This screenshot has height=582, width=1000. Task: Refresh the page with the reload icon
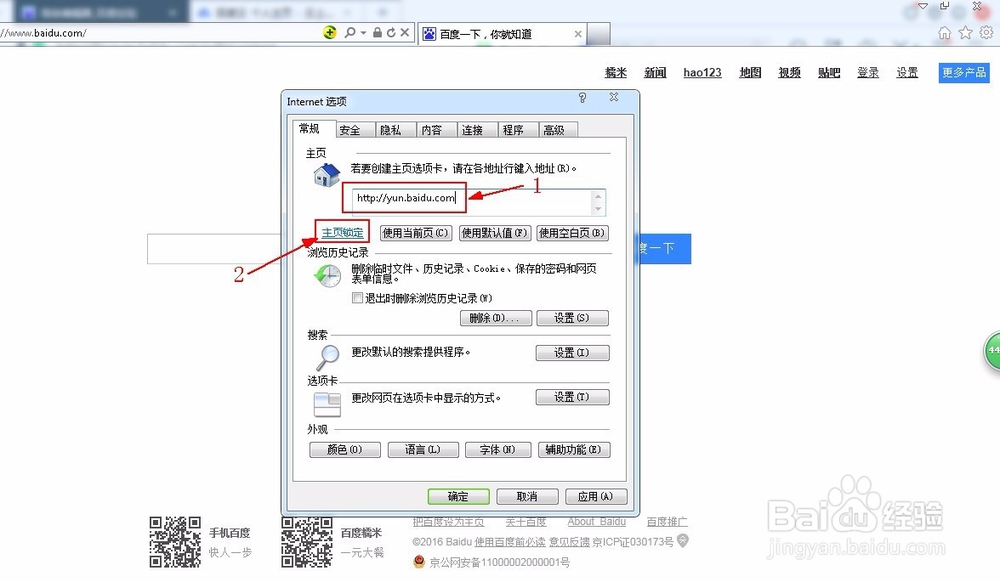point(391,33)
